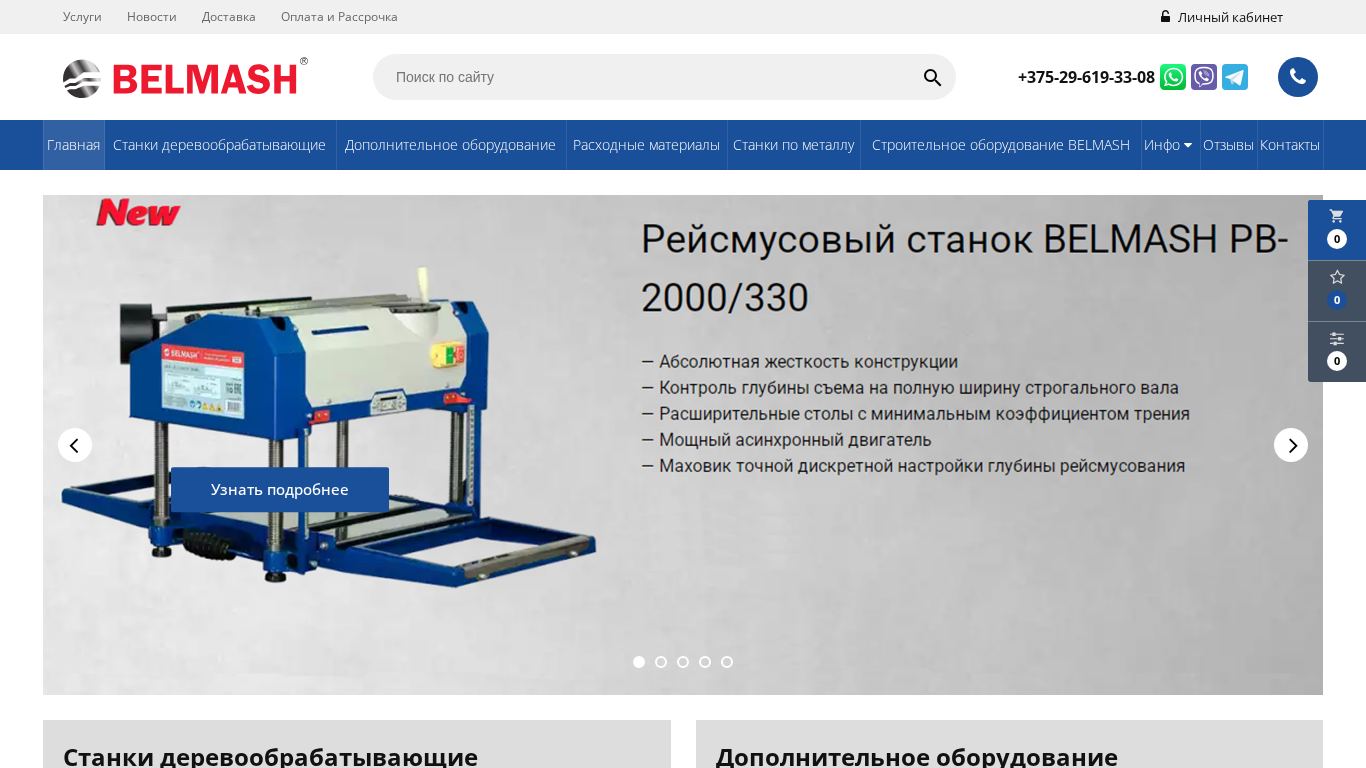1366x768 pixels.
Task: Select the second slider dot
Action: 661,662
